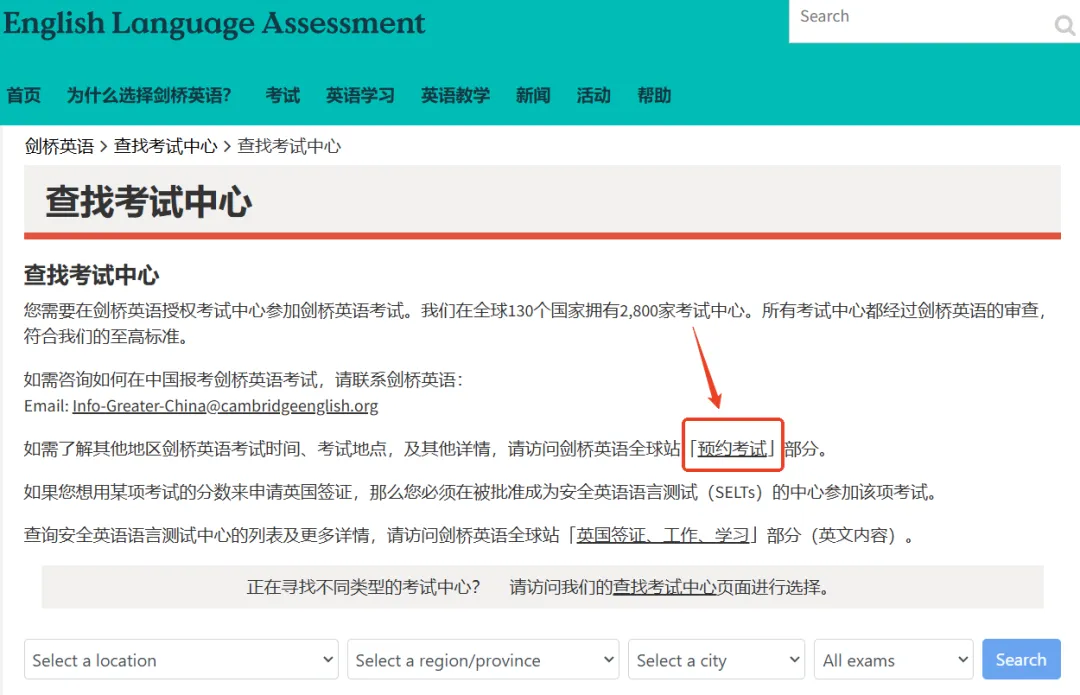1080x695 pixels.
Task: Select 帮助 from the top navigation
Action: [654, 95]
